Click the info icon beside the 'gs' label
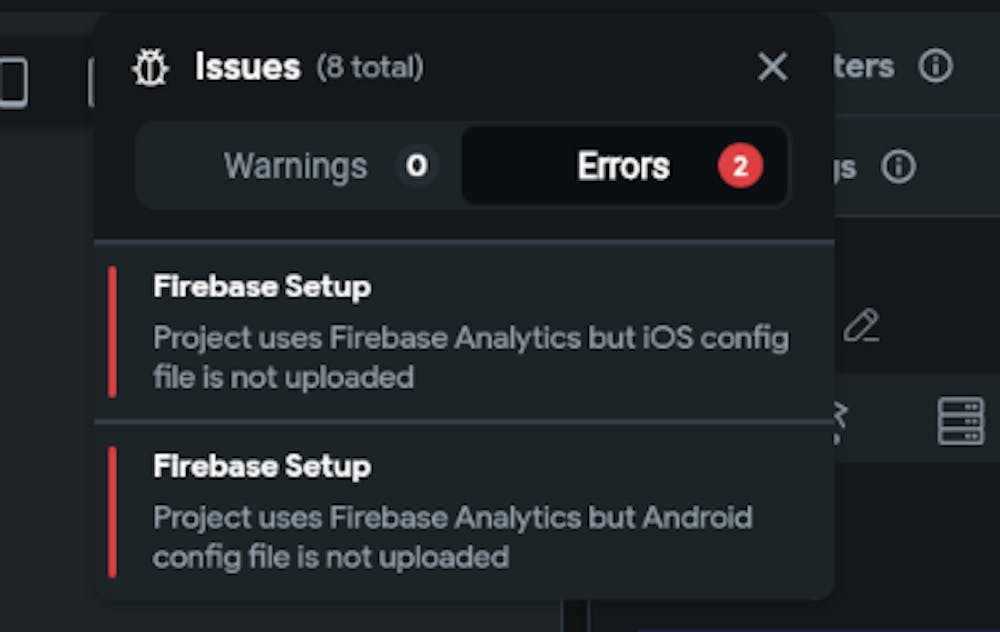Viewport: 1000px width, 632px height. [898, 167]
